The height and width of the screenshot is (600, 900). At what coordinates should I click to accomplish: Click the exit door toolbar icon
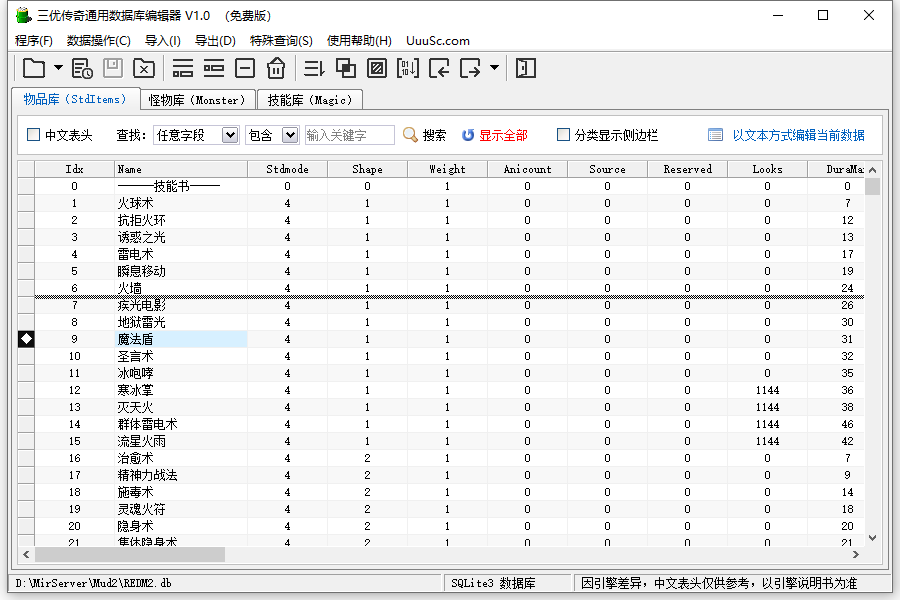click(x=526, y=68)
